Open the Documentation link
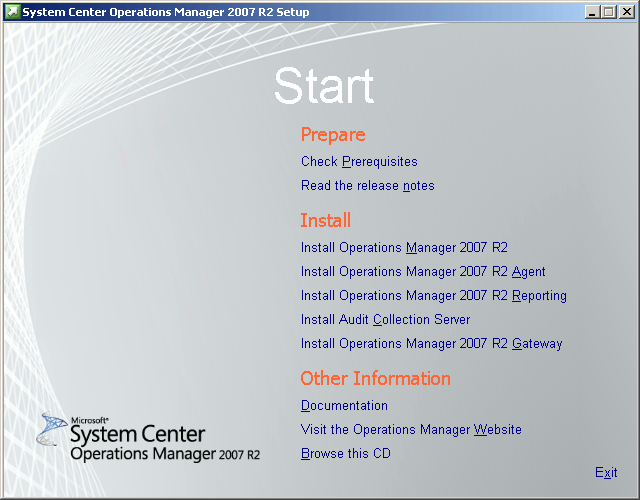The image size is (640, 500). click(x=344, y=406)
